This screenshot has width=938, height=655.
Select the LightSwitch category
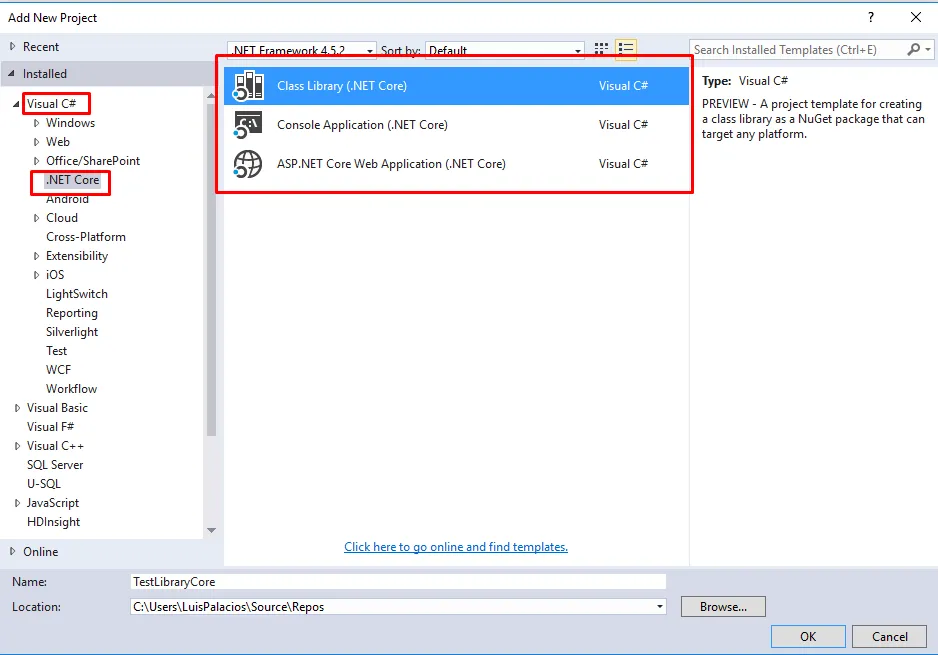click(x=77, y=294)
